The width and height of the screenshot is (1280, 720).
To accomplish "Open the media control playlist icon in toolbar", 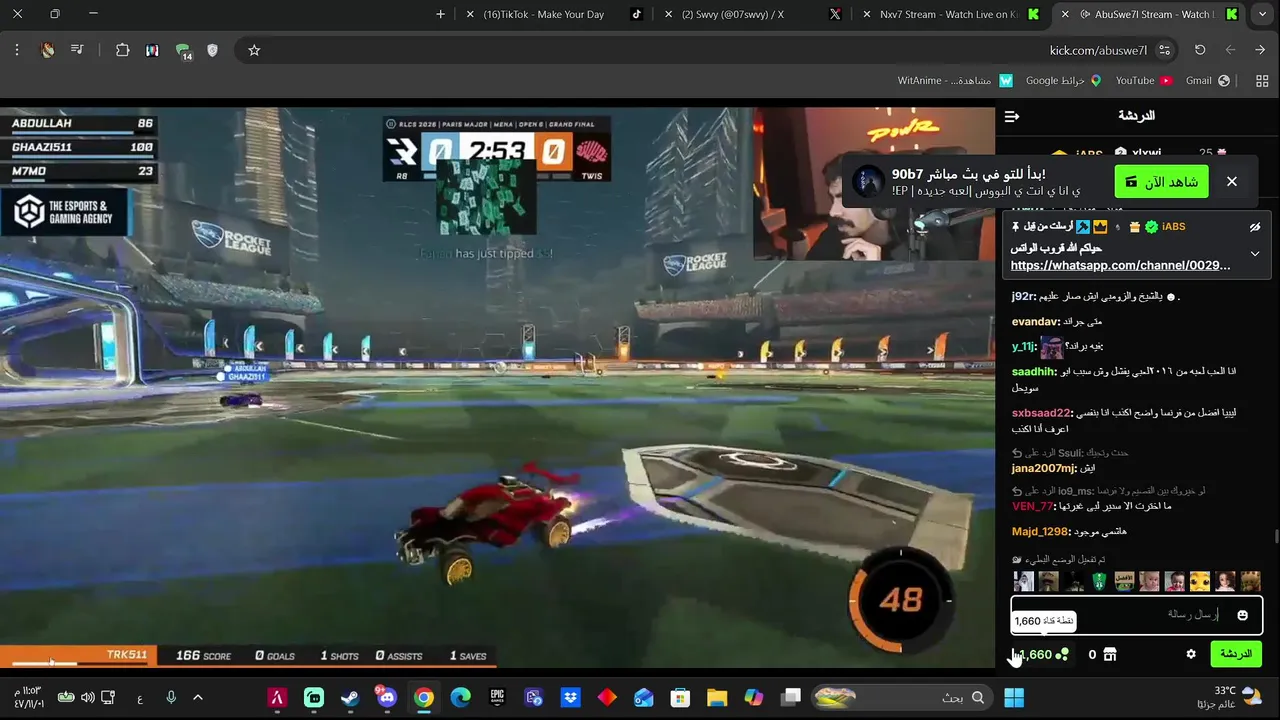I will click(x=77, y=50).
